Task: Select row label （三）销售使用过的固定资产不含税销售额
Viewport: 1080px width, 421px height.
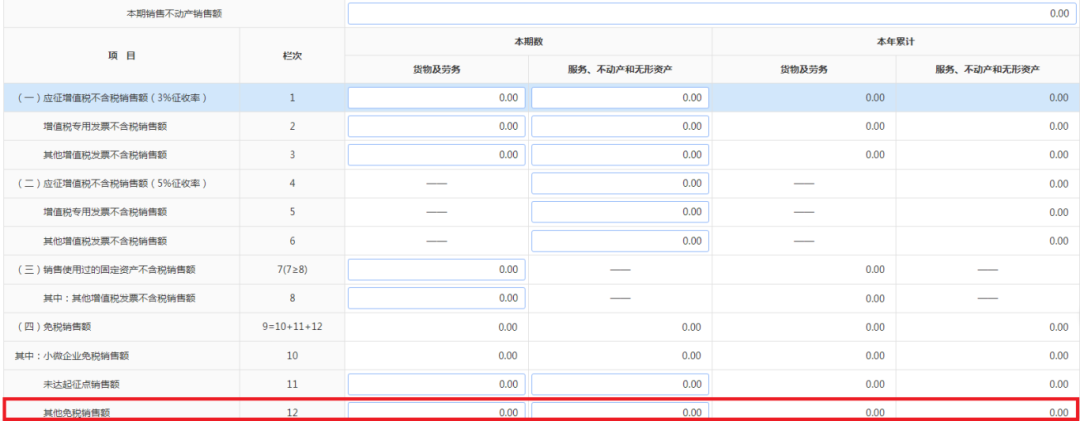Action: [105, 270]
